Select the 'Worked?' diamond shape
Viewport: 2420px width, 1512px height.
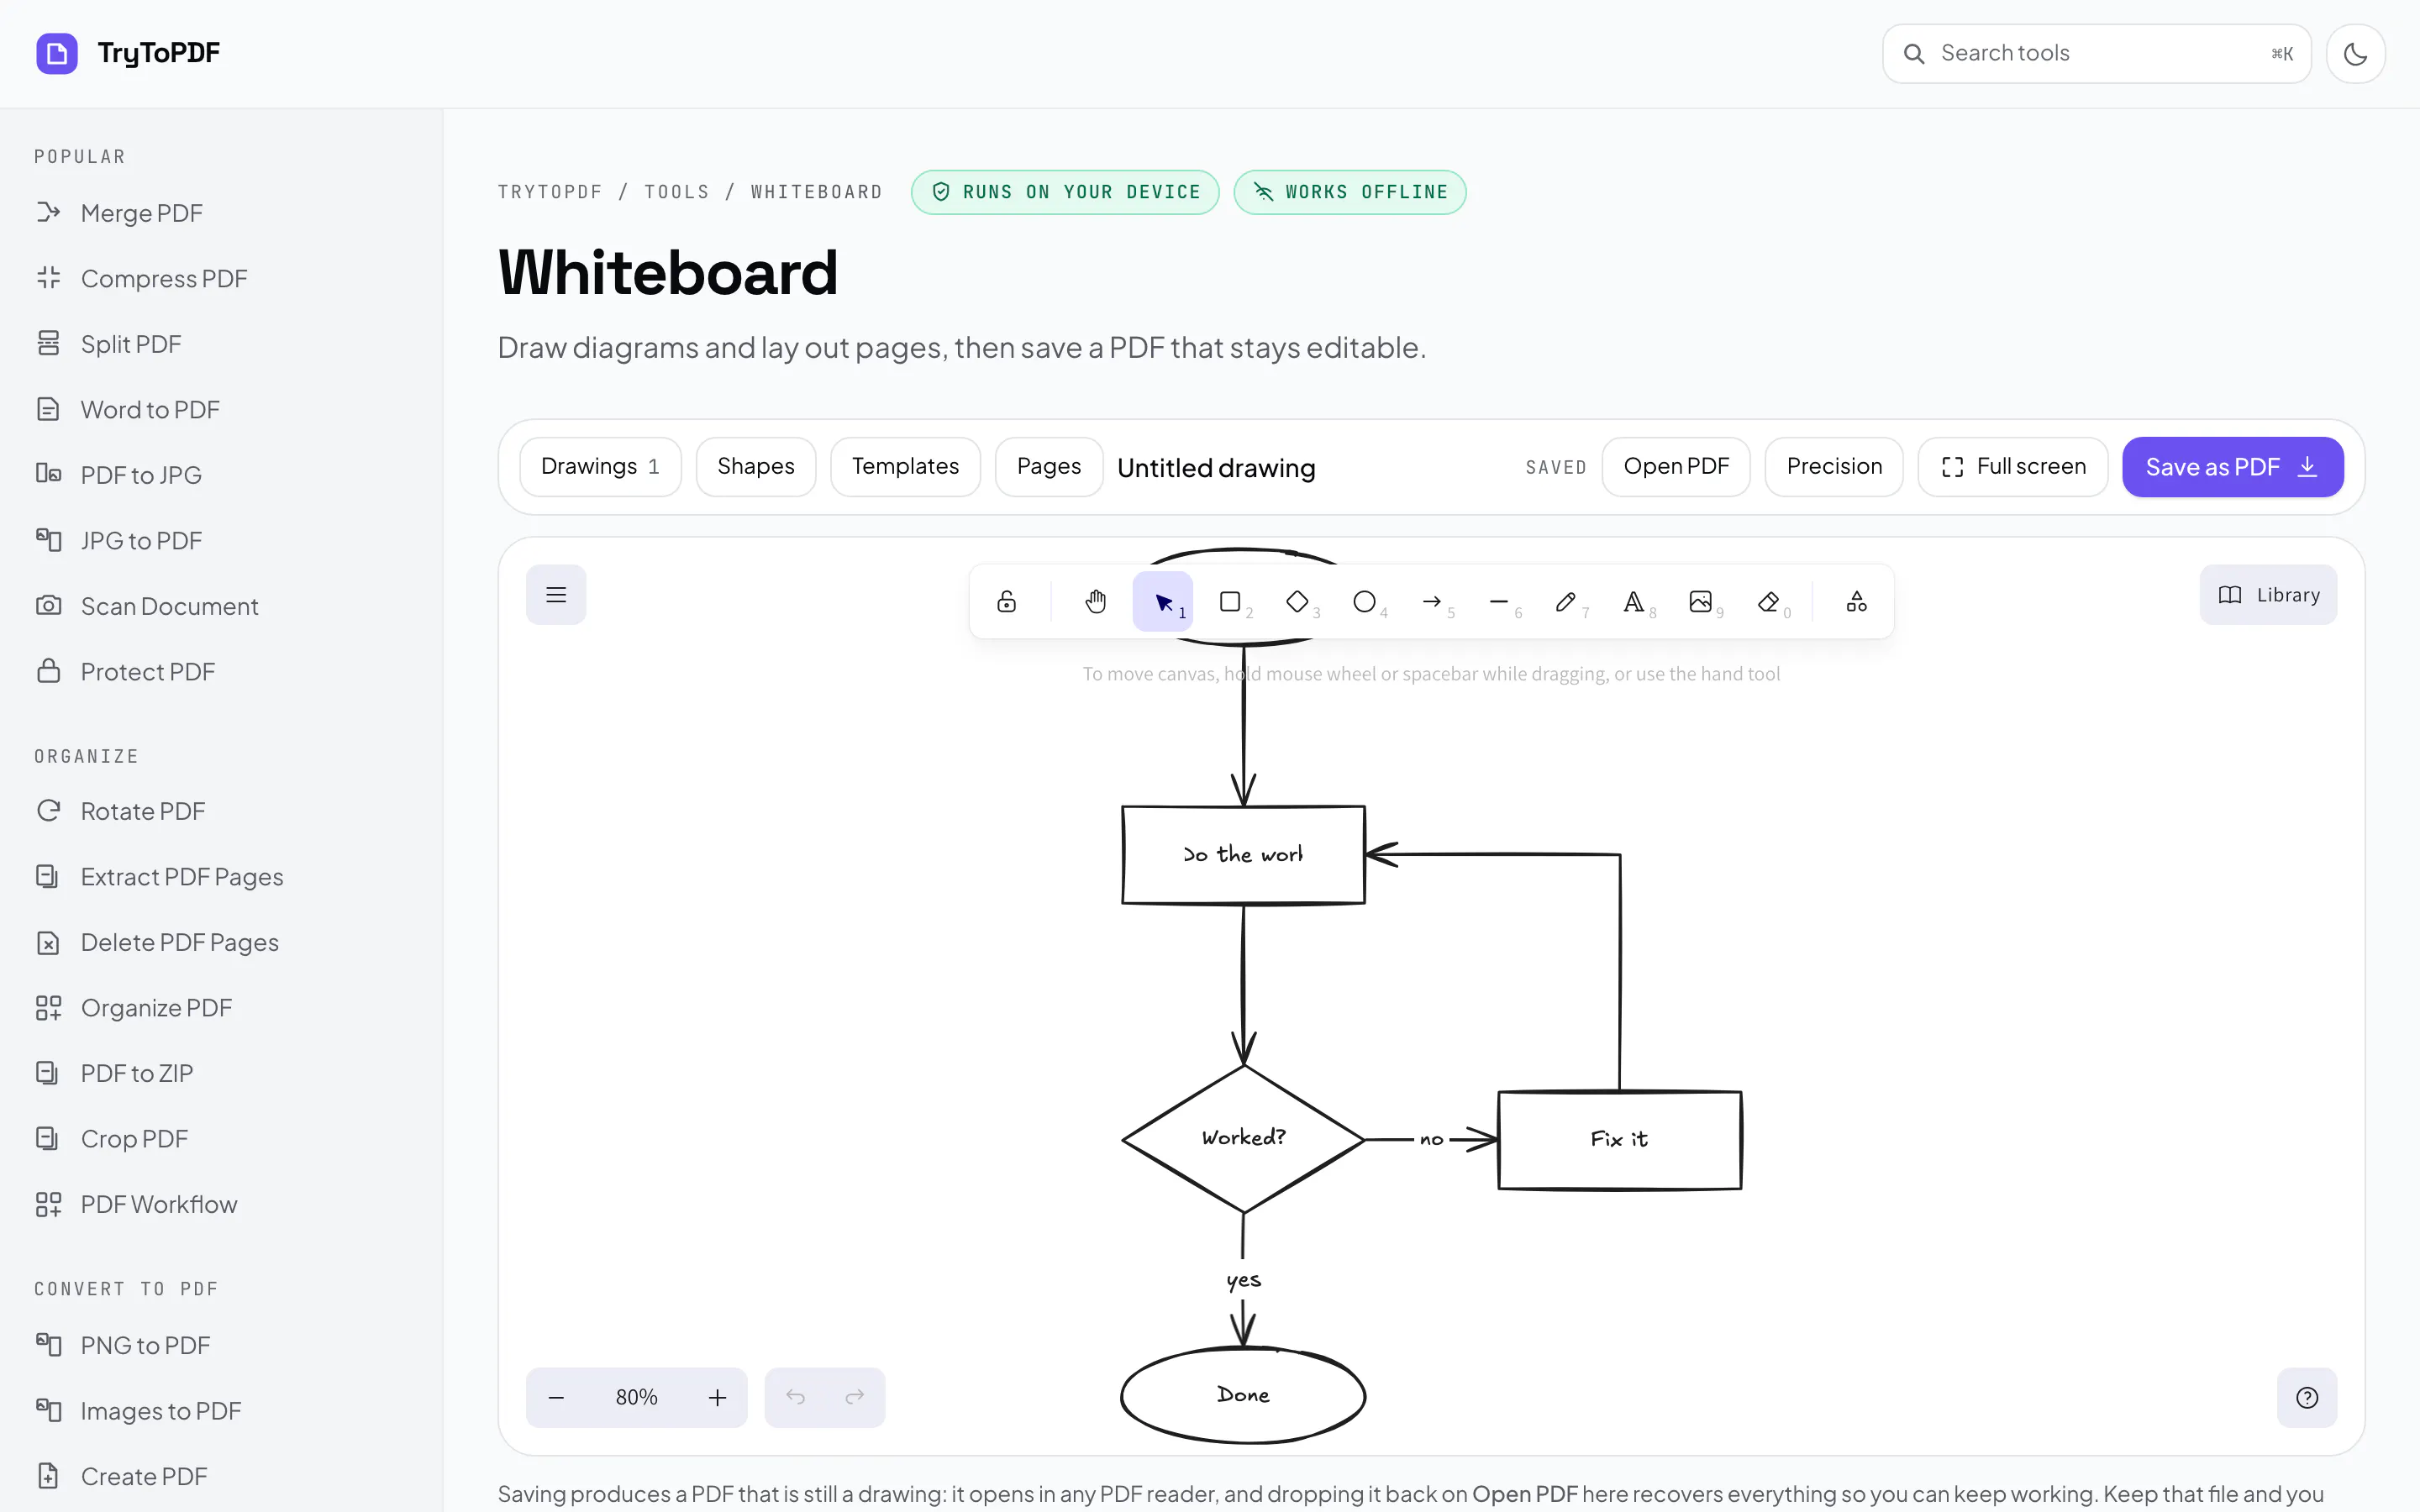[1243, 1138]
